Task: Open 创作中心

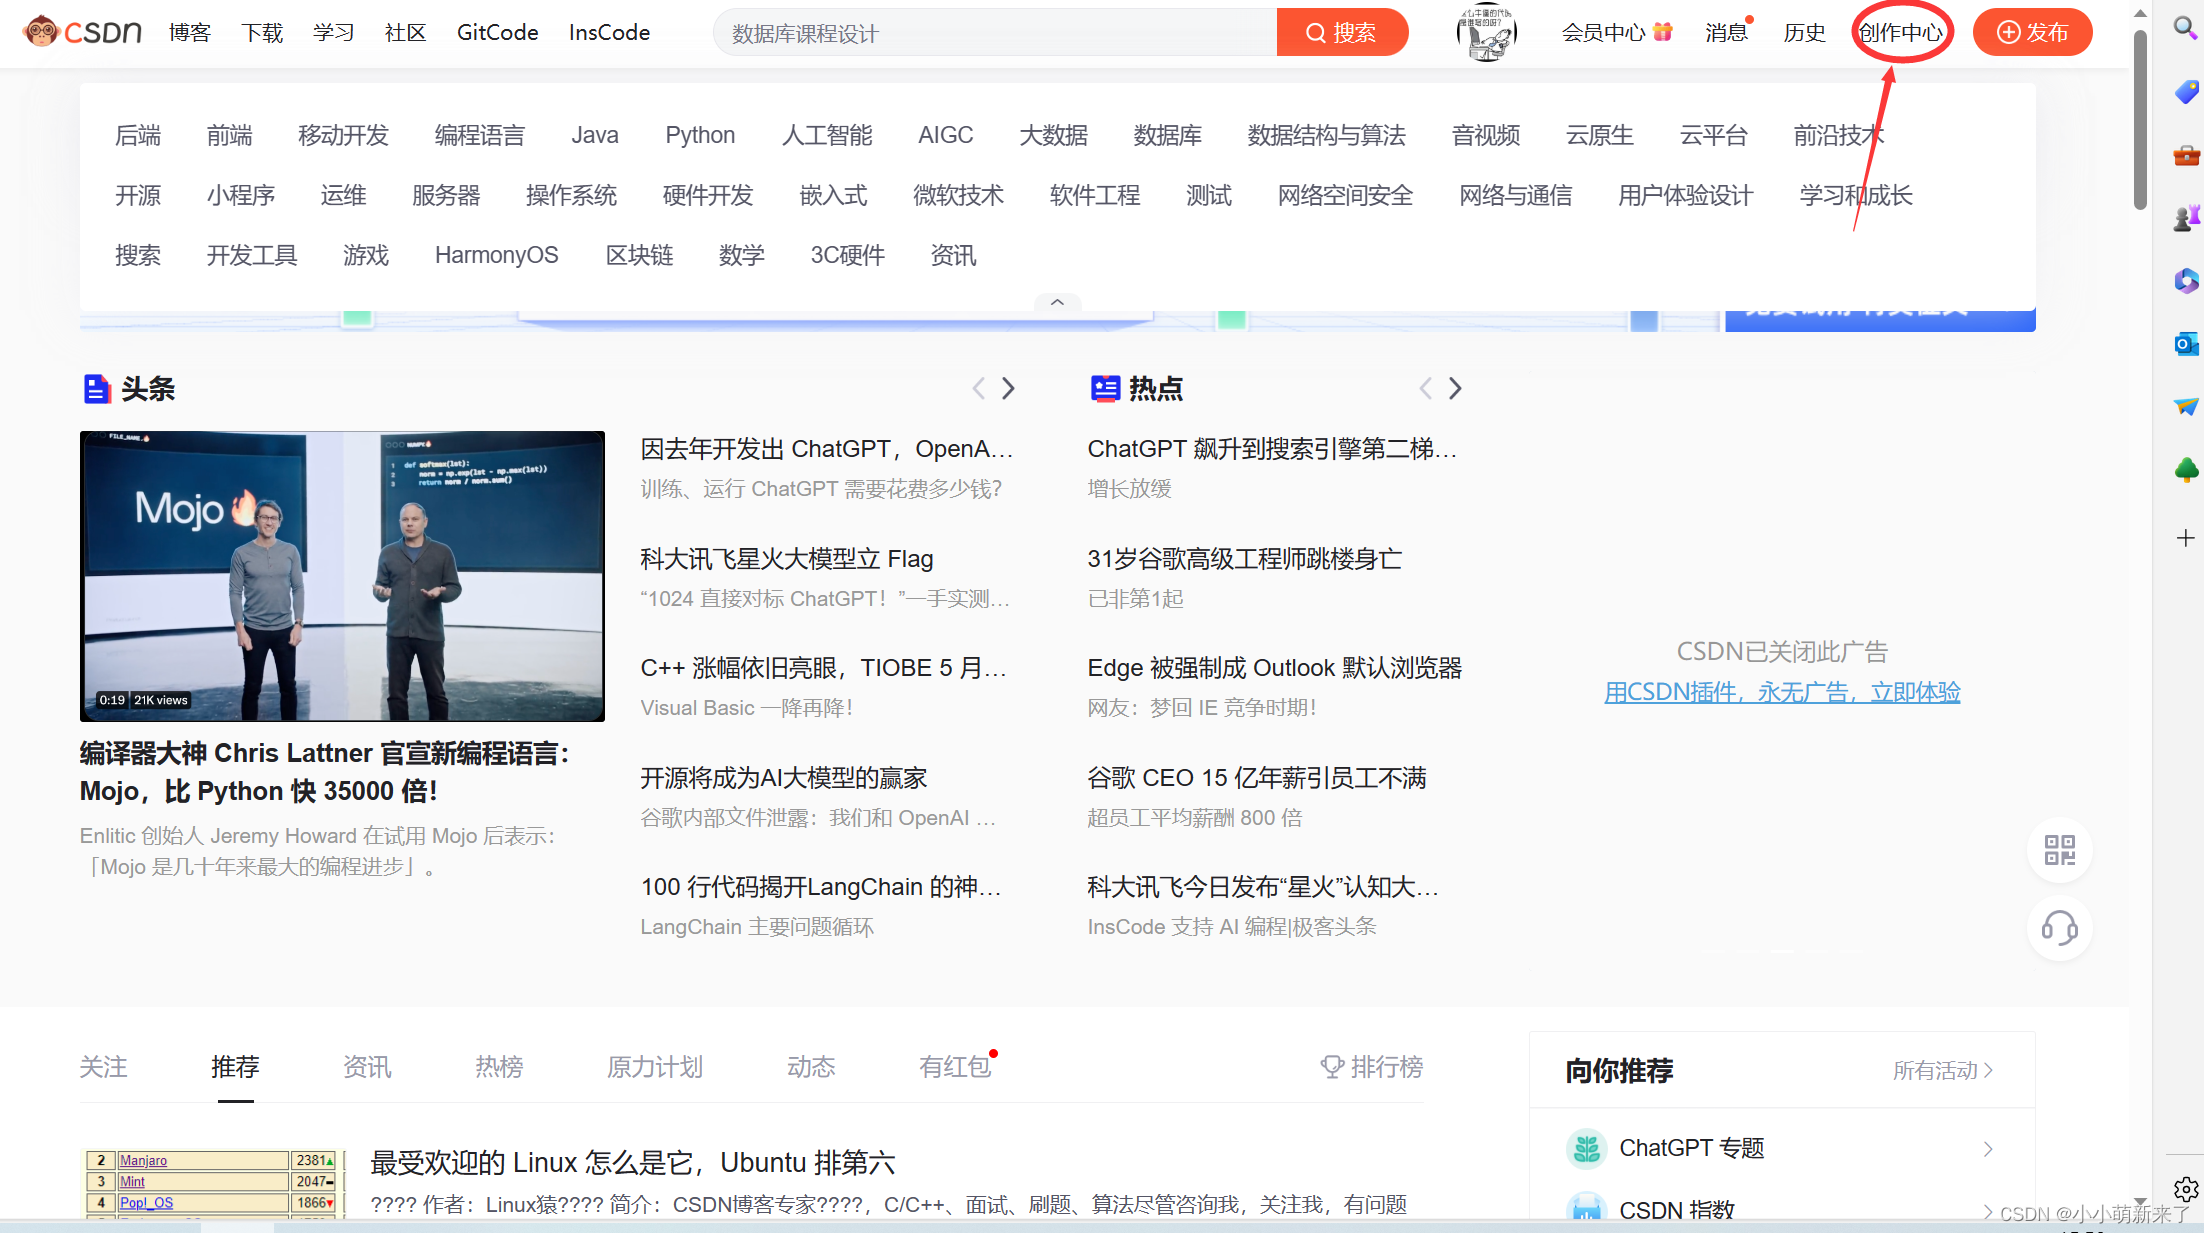Action: (1901, 32)
